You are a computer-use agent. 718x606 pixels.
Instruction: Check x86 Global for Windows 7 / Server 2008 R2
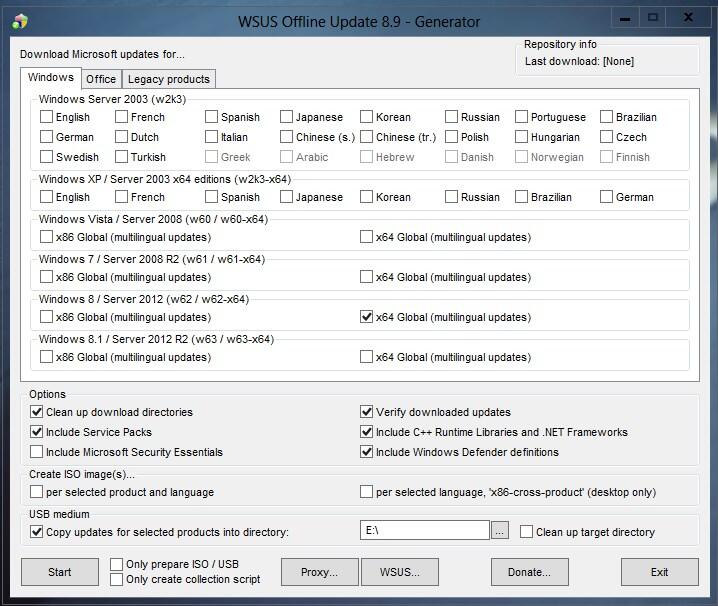point(46,277)
